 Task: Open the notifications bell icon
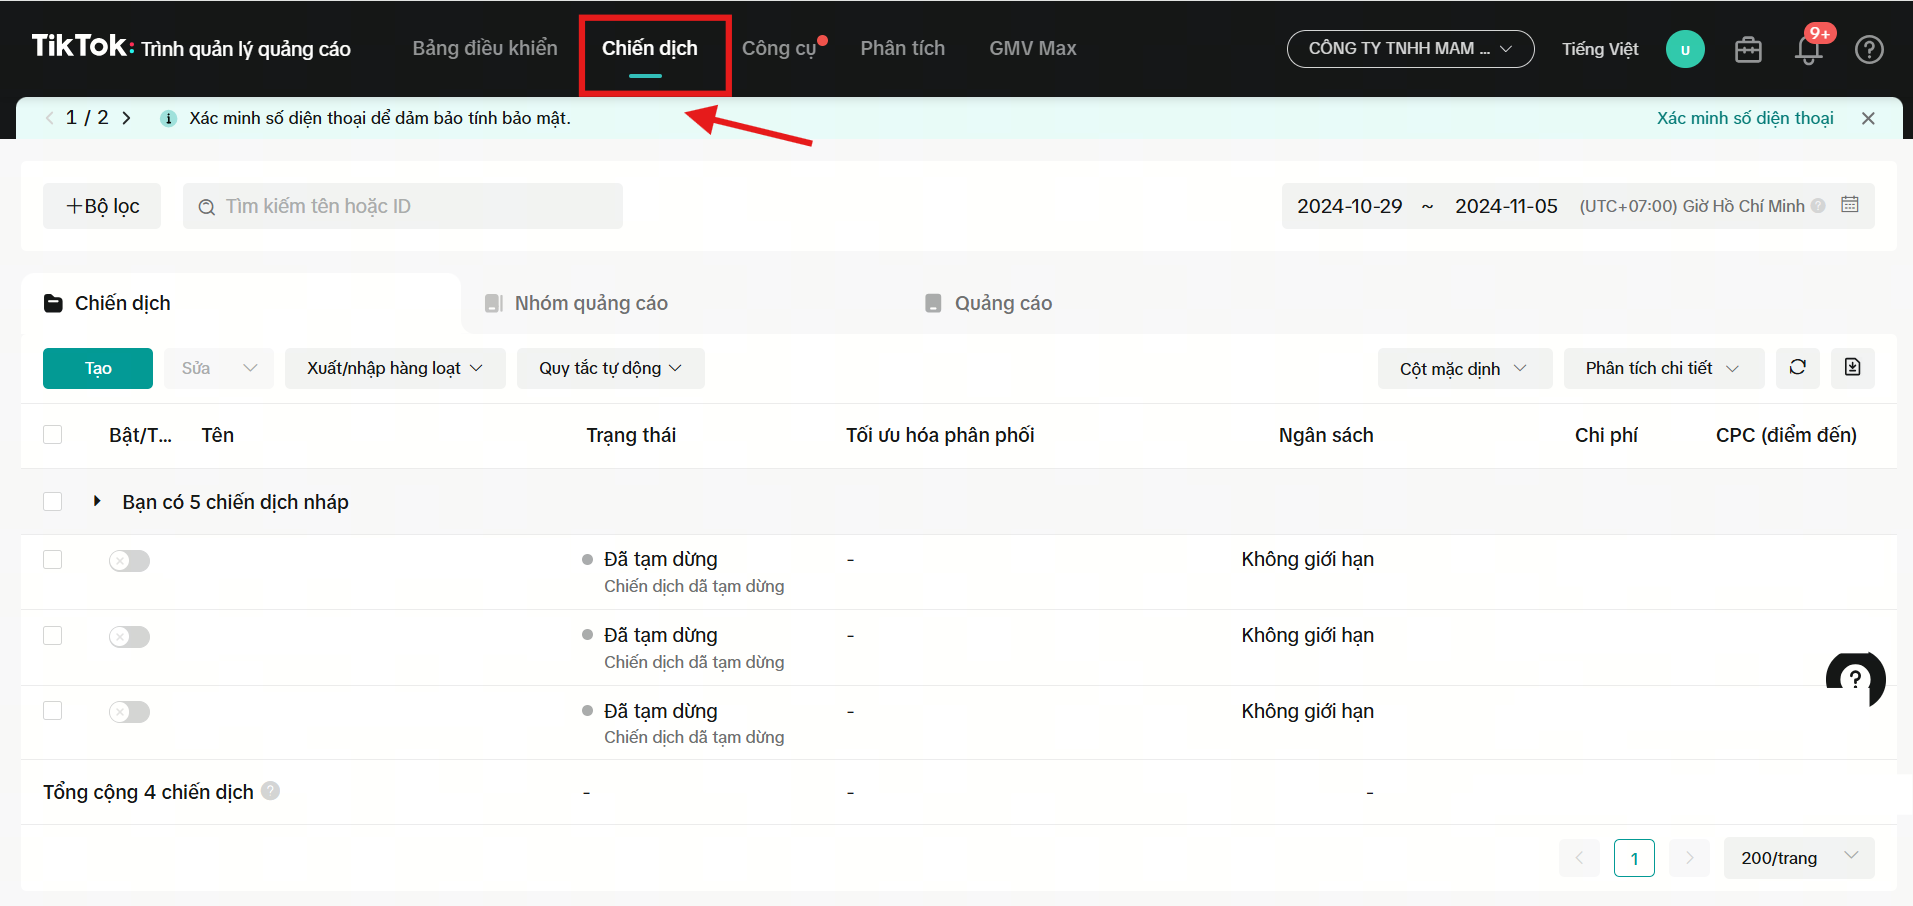tap(1808, 49)
